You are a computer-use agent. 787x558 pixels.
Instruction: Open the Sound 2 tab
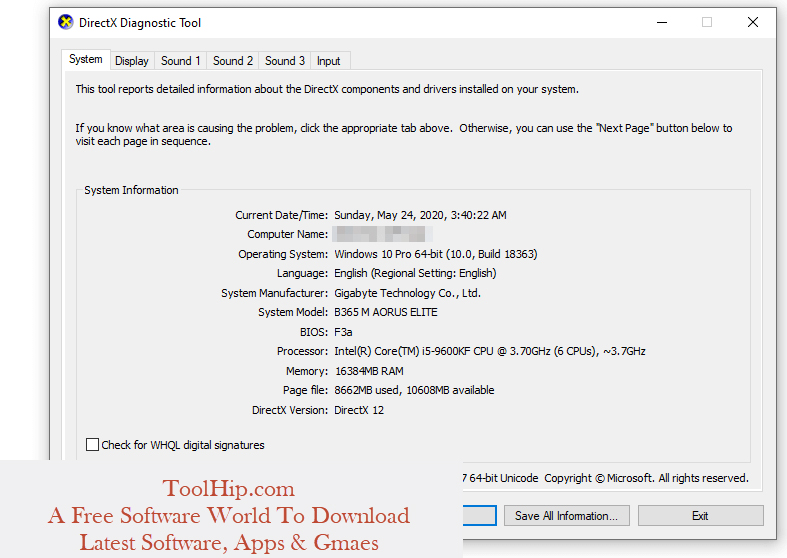click(233, 61)
